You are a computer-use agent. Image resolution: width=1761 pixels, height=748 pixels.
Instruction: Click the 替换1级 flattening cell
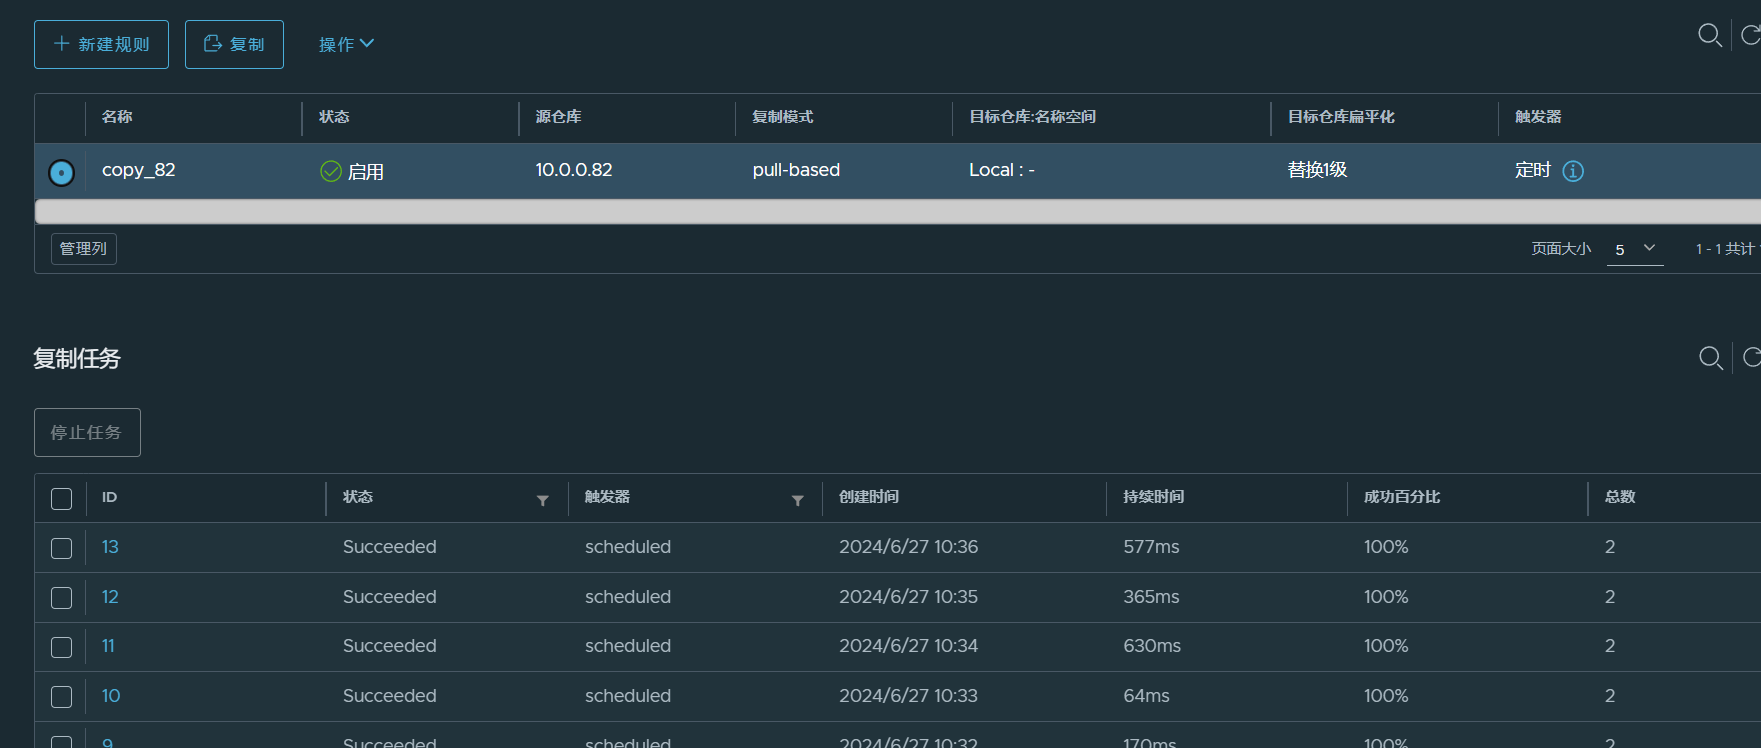coord(1318,170)
